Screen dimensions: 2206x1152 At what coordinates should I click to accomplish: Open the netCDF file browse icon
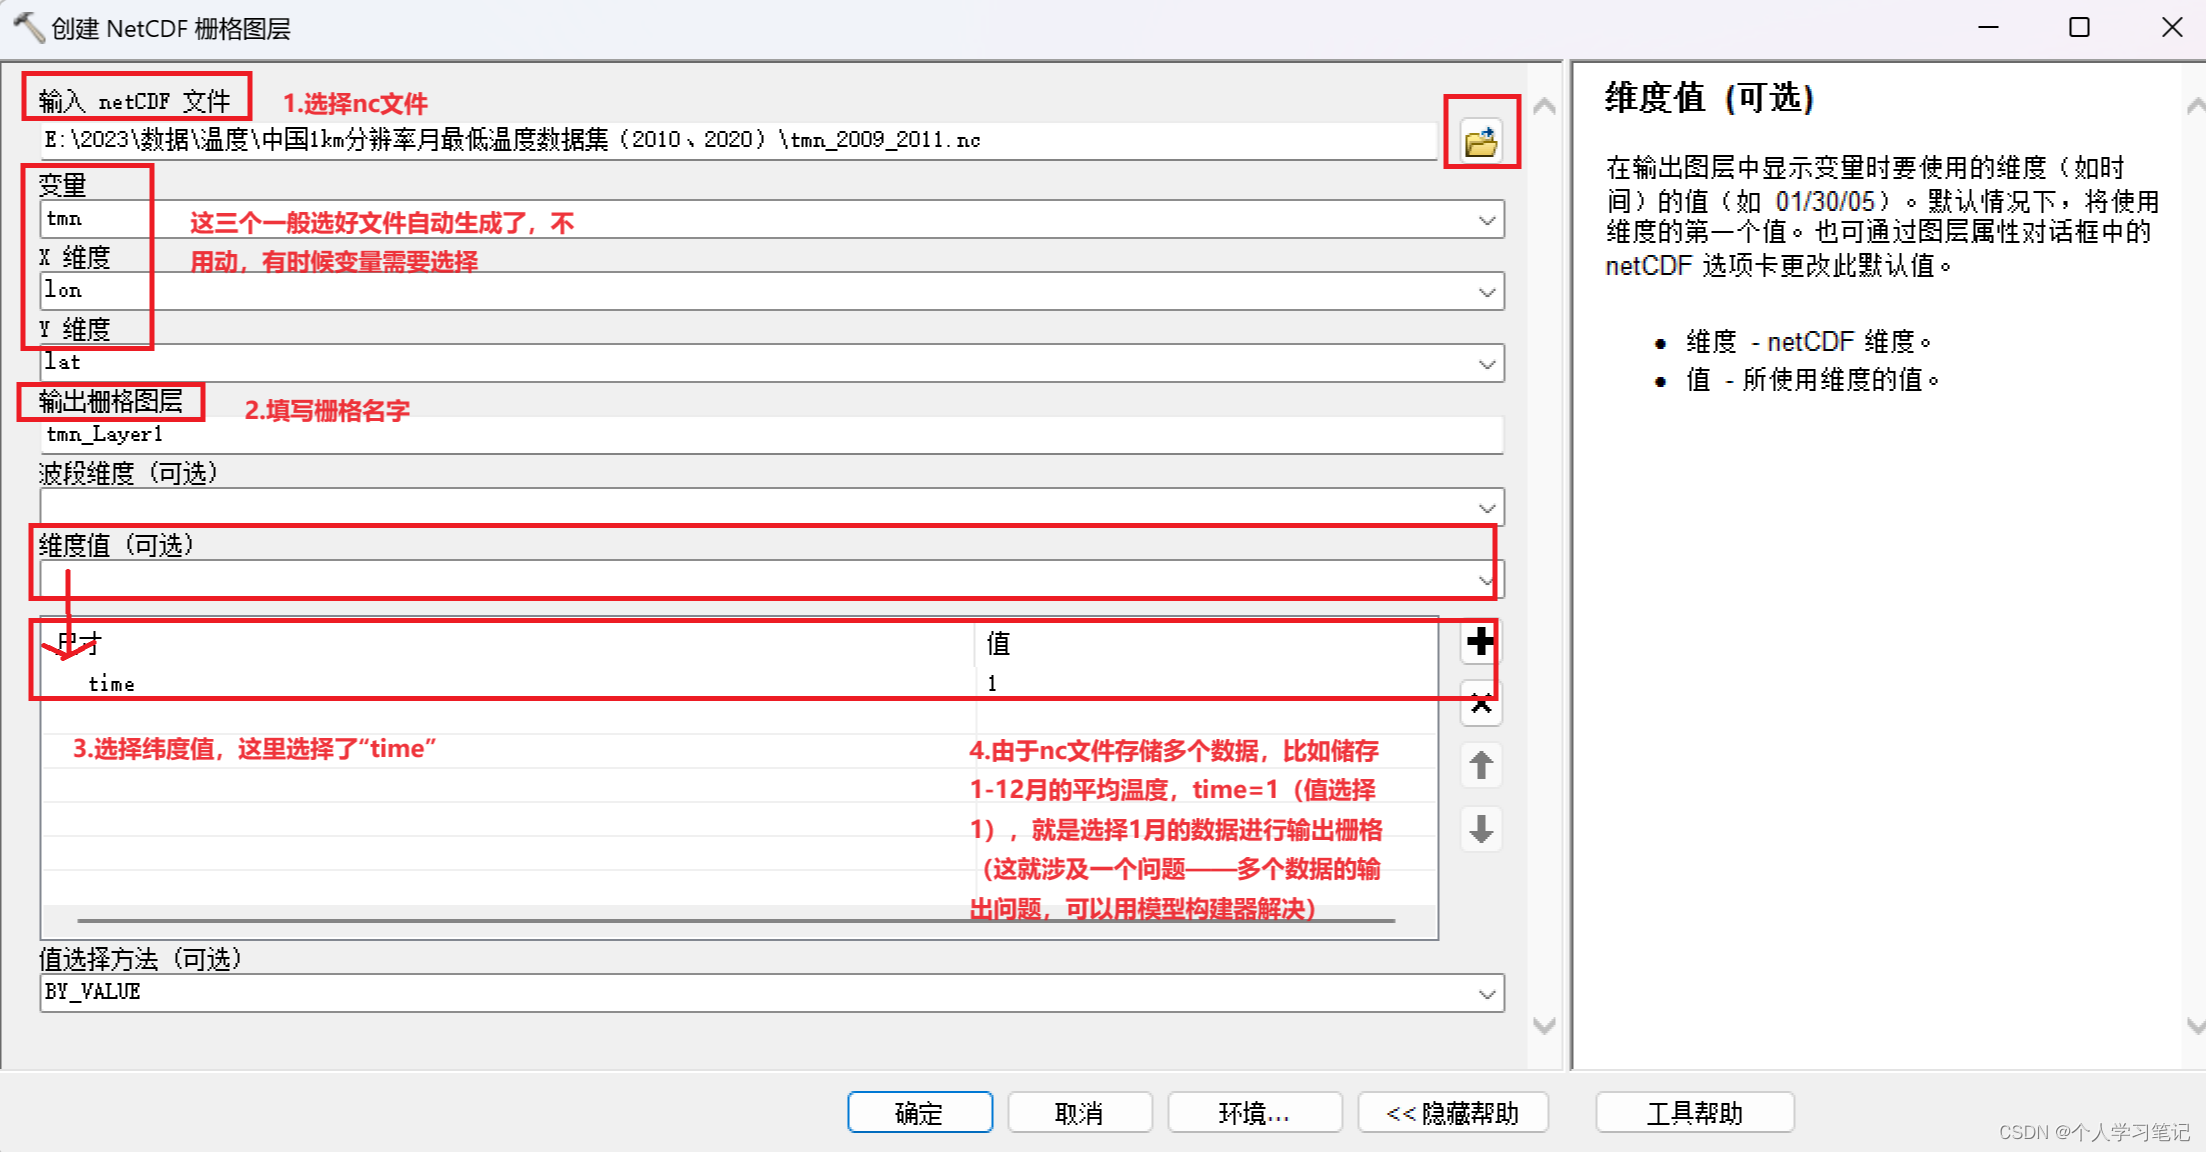1482,139
